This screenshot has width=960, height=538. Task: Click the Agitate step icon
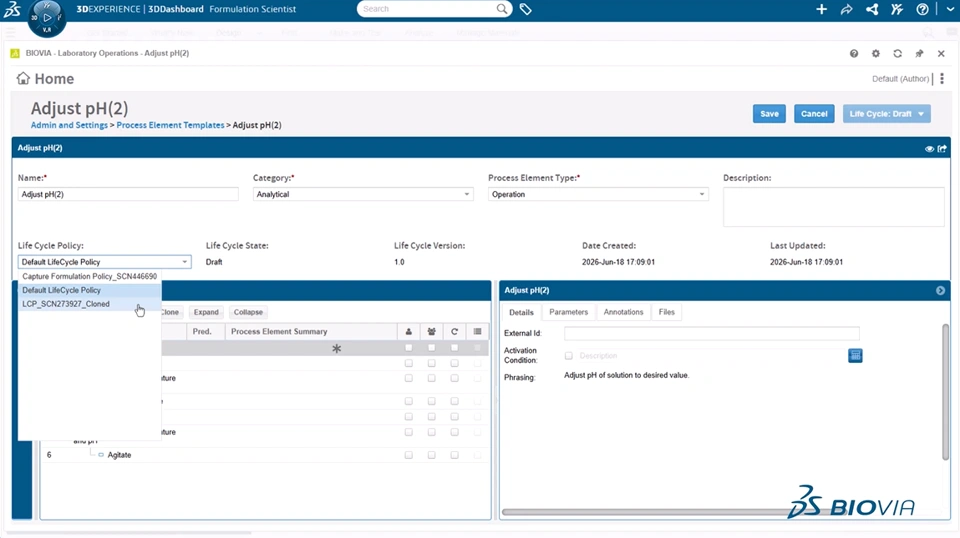tap(101, 455)
